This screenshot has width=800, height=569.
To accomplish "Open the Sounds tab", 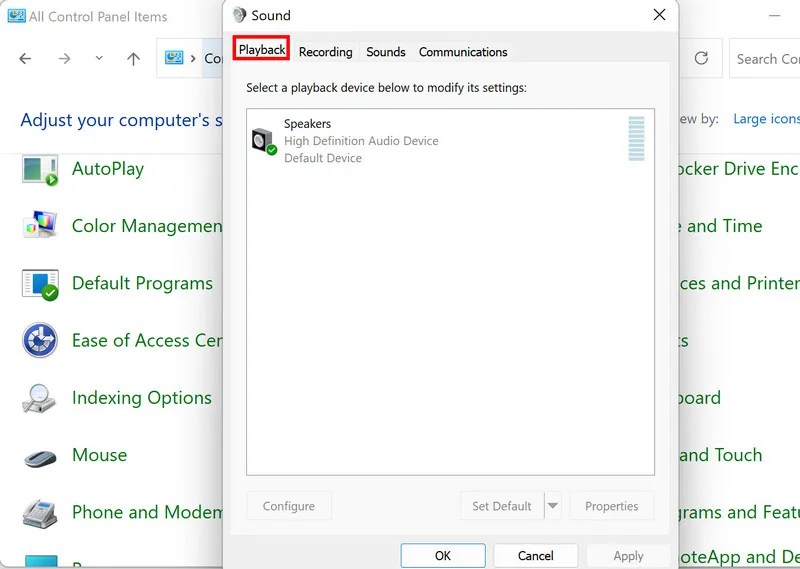I will (x=386, y=52).
